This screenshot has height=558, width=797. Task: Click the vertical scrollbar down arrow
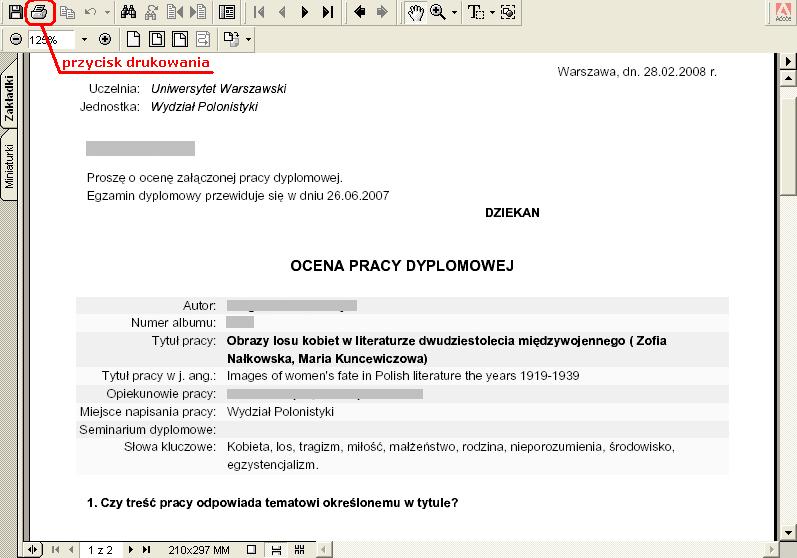point(788,533)
